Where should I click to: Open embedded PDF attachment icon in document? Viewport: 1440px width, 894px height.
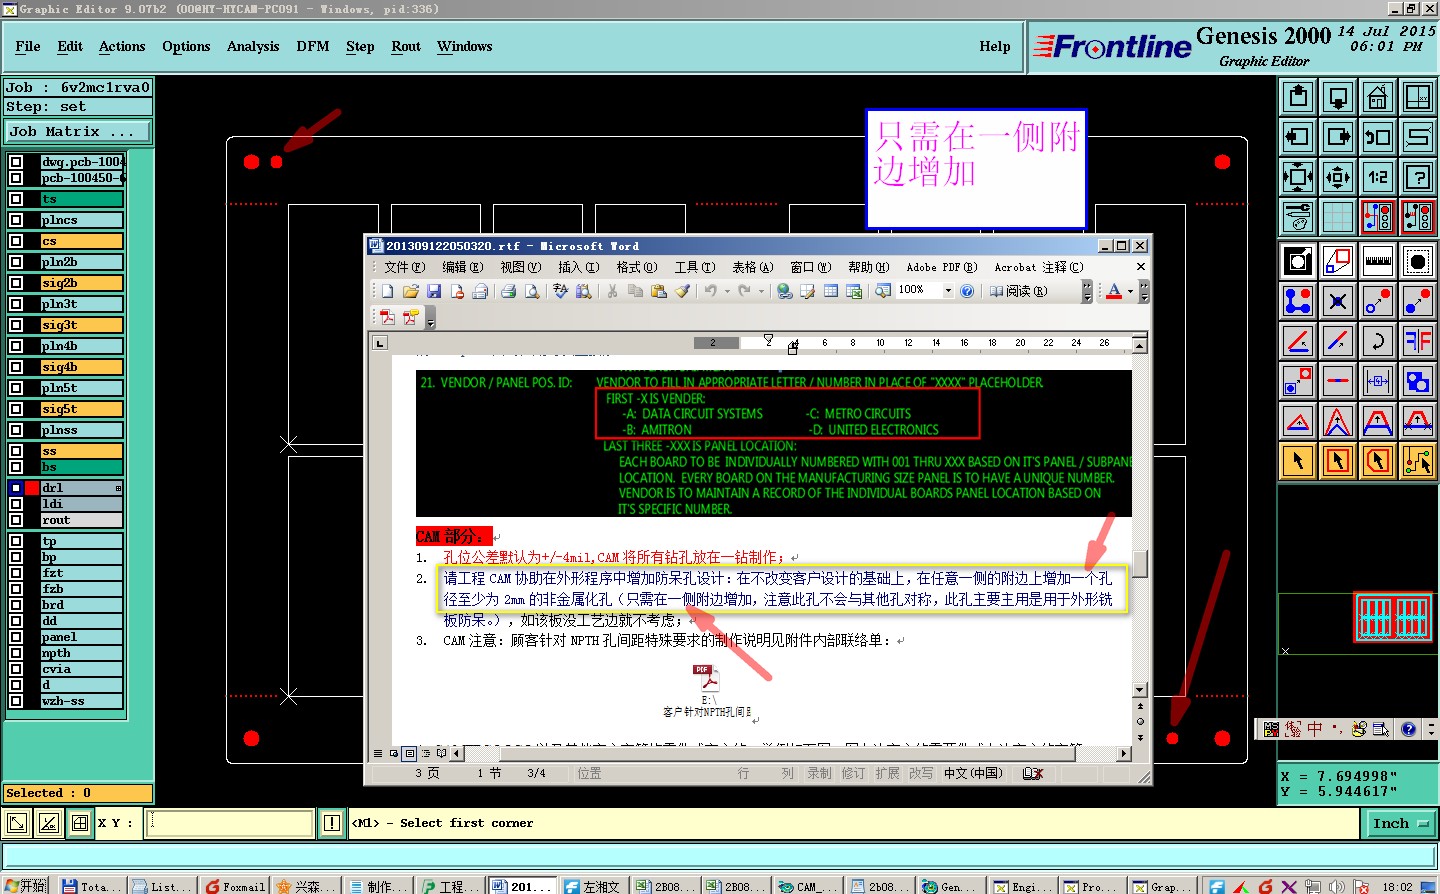coord(708,677)
